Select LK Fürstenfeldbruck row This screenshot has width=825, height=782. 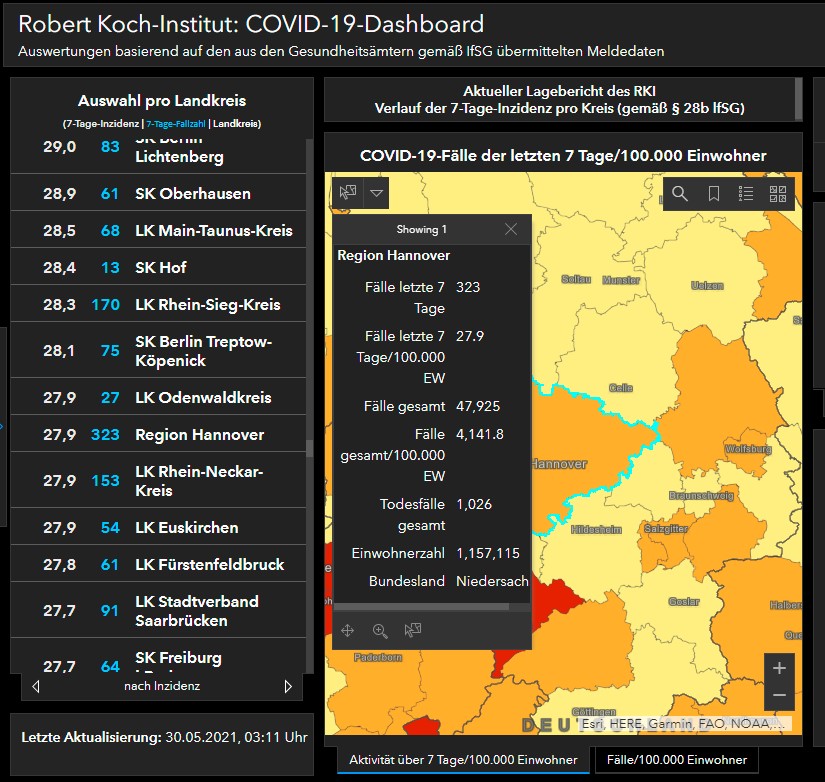click(158, 564)
